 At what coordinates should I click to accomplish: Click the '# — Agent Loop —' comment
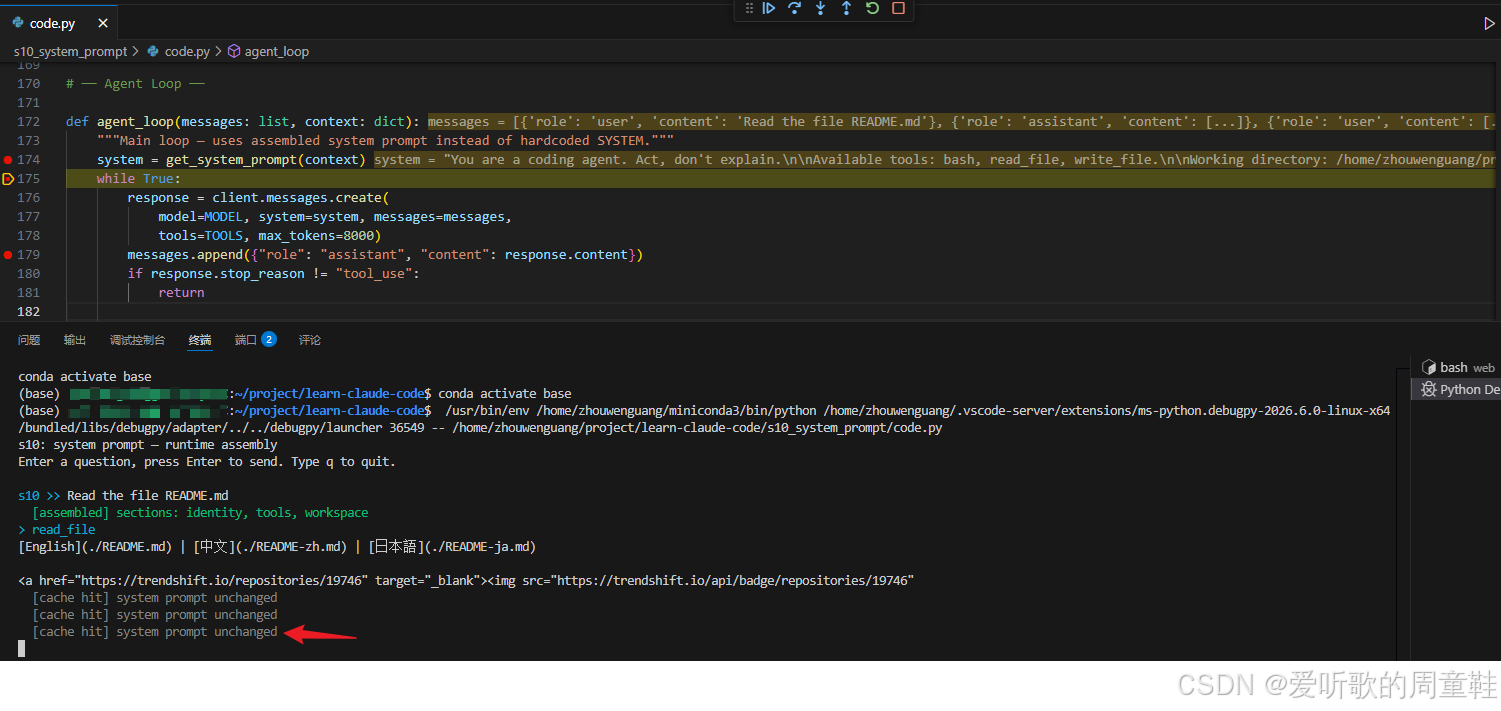[135, 84]
